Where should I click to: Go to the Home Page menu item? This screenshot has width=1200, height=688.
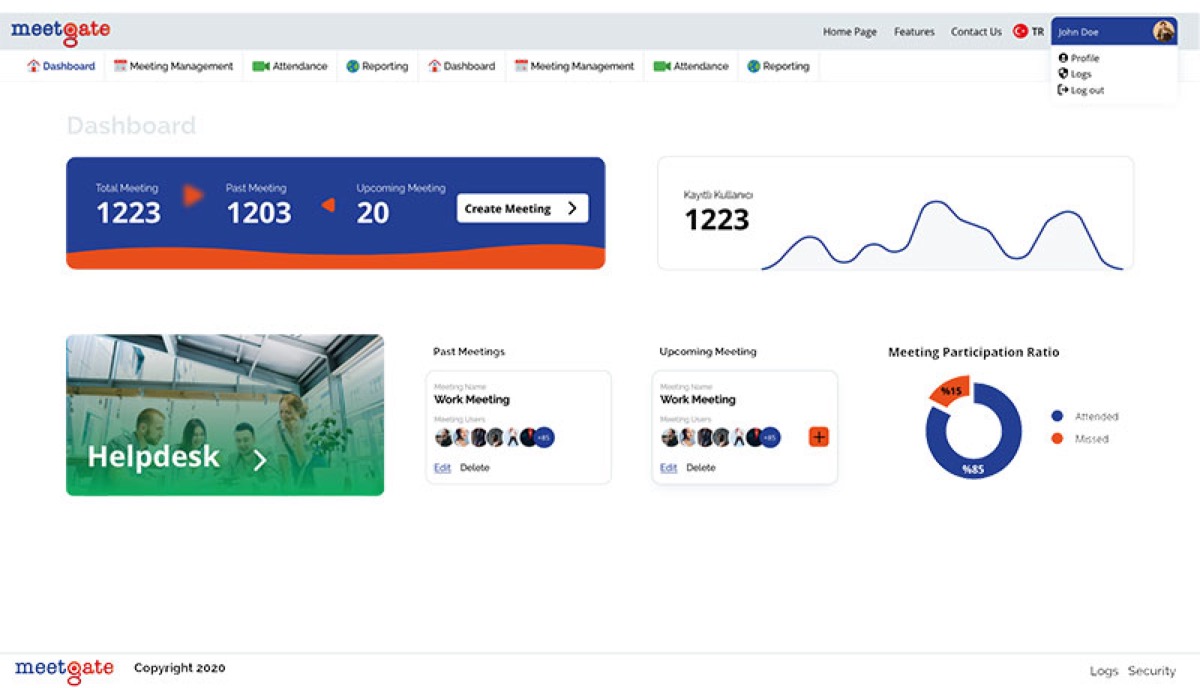coord(850,32)
